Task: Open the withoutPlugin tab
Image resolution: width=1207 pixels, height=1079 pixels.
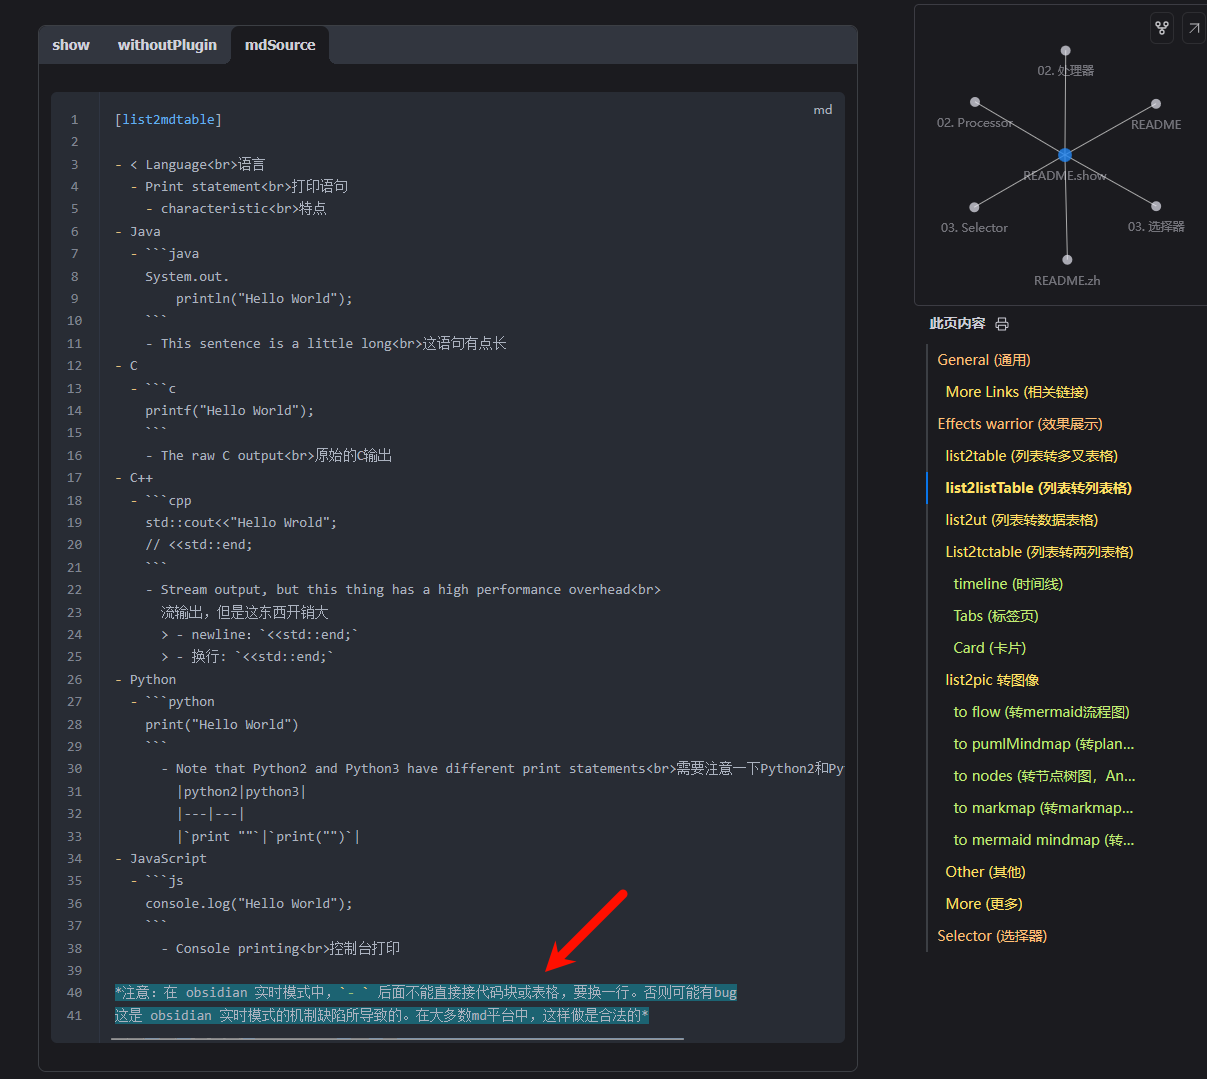Action: click(x=167, y=45)
